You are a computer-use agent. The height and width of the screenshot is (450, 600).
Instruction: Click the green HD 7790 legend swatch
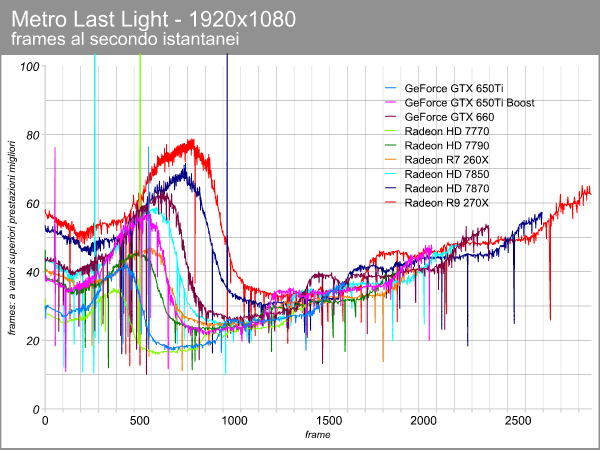click(x=390, y=146)
